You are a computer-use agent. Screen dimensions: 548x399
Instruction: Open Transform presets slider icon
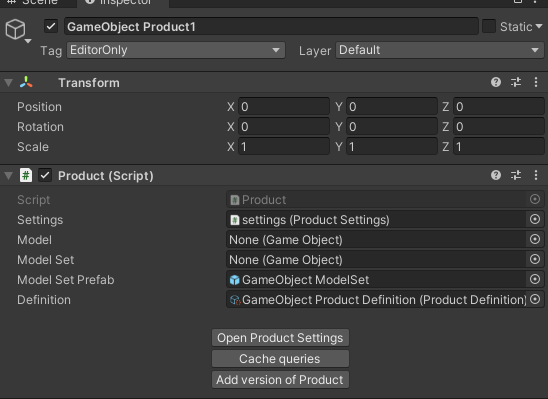(x=516, y=82)
